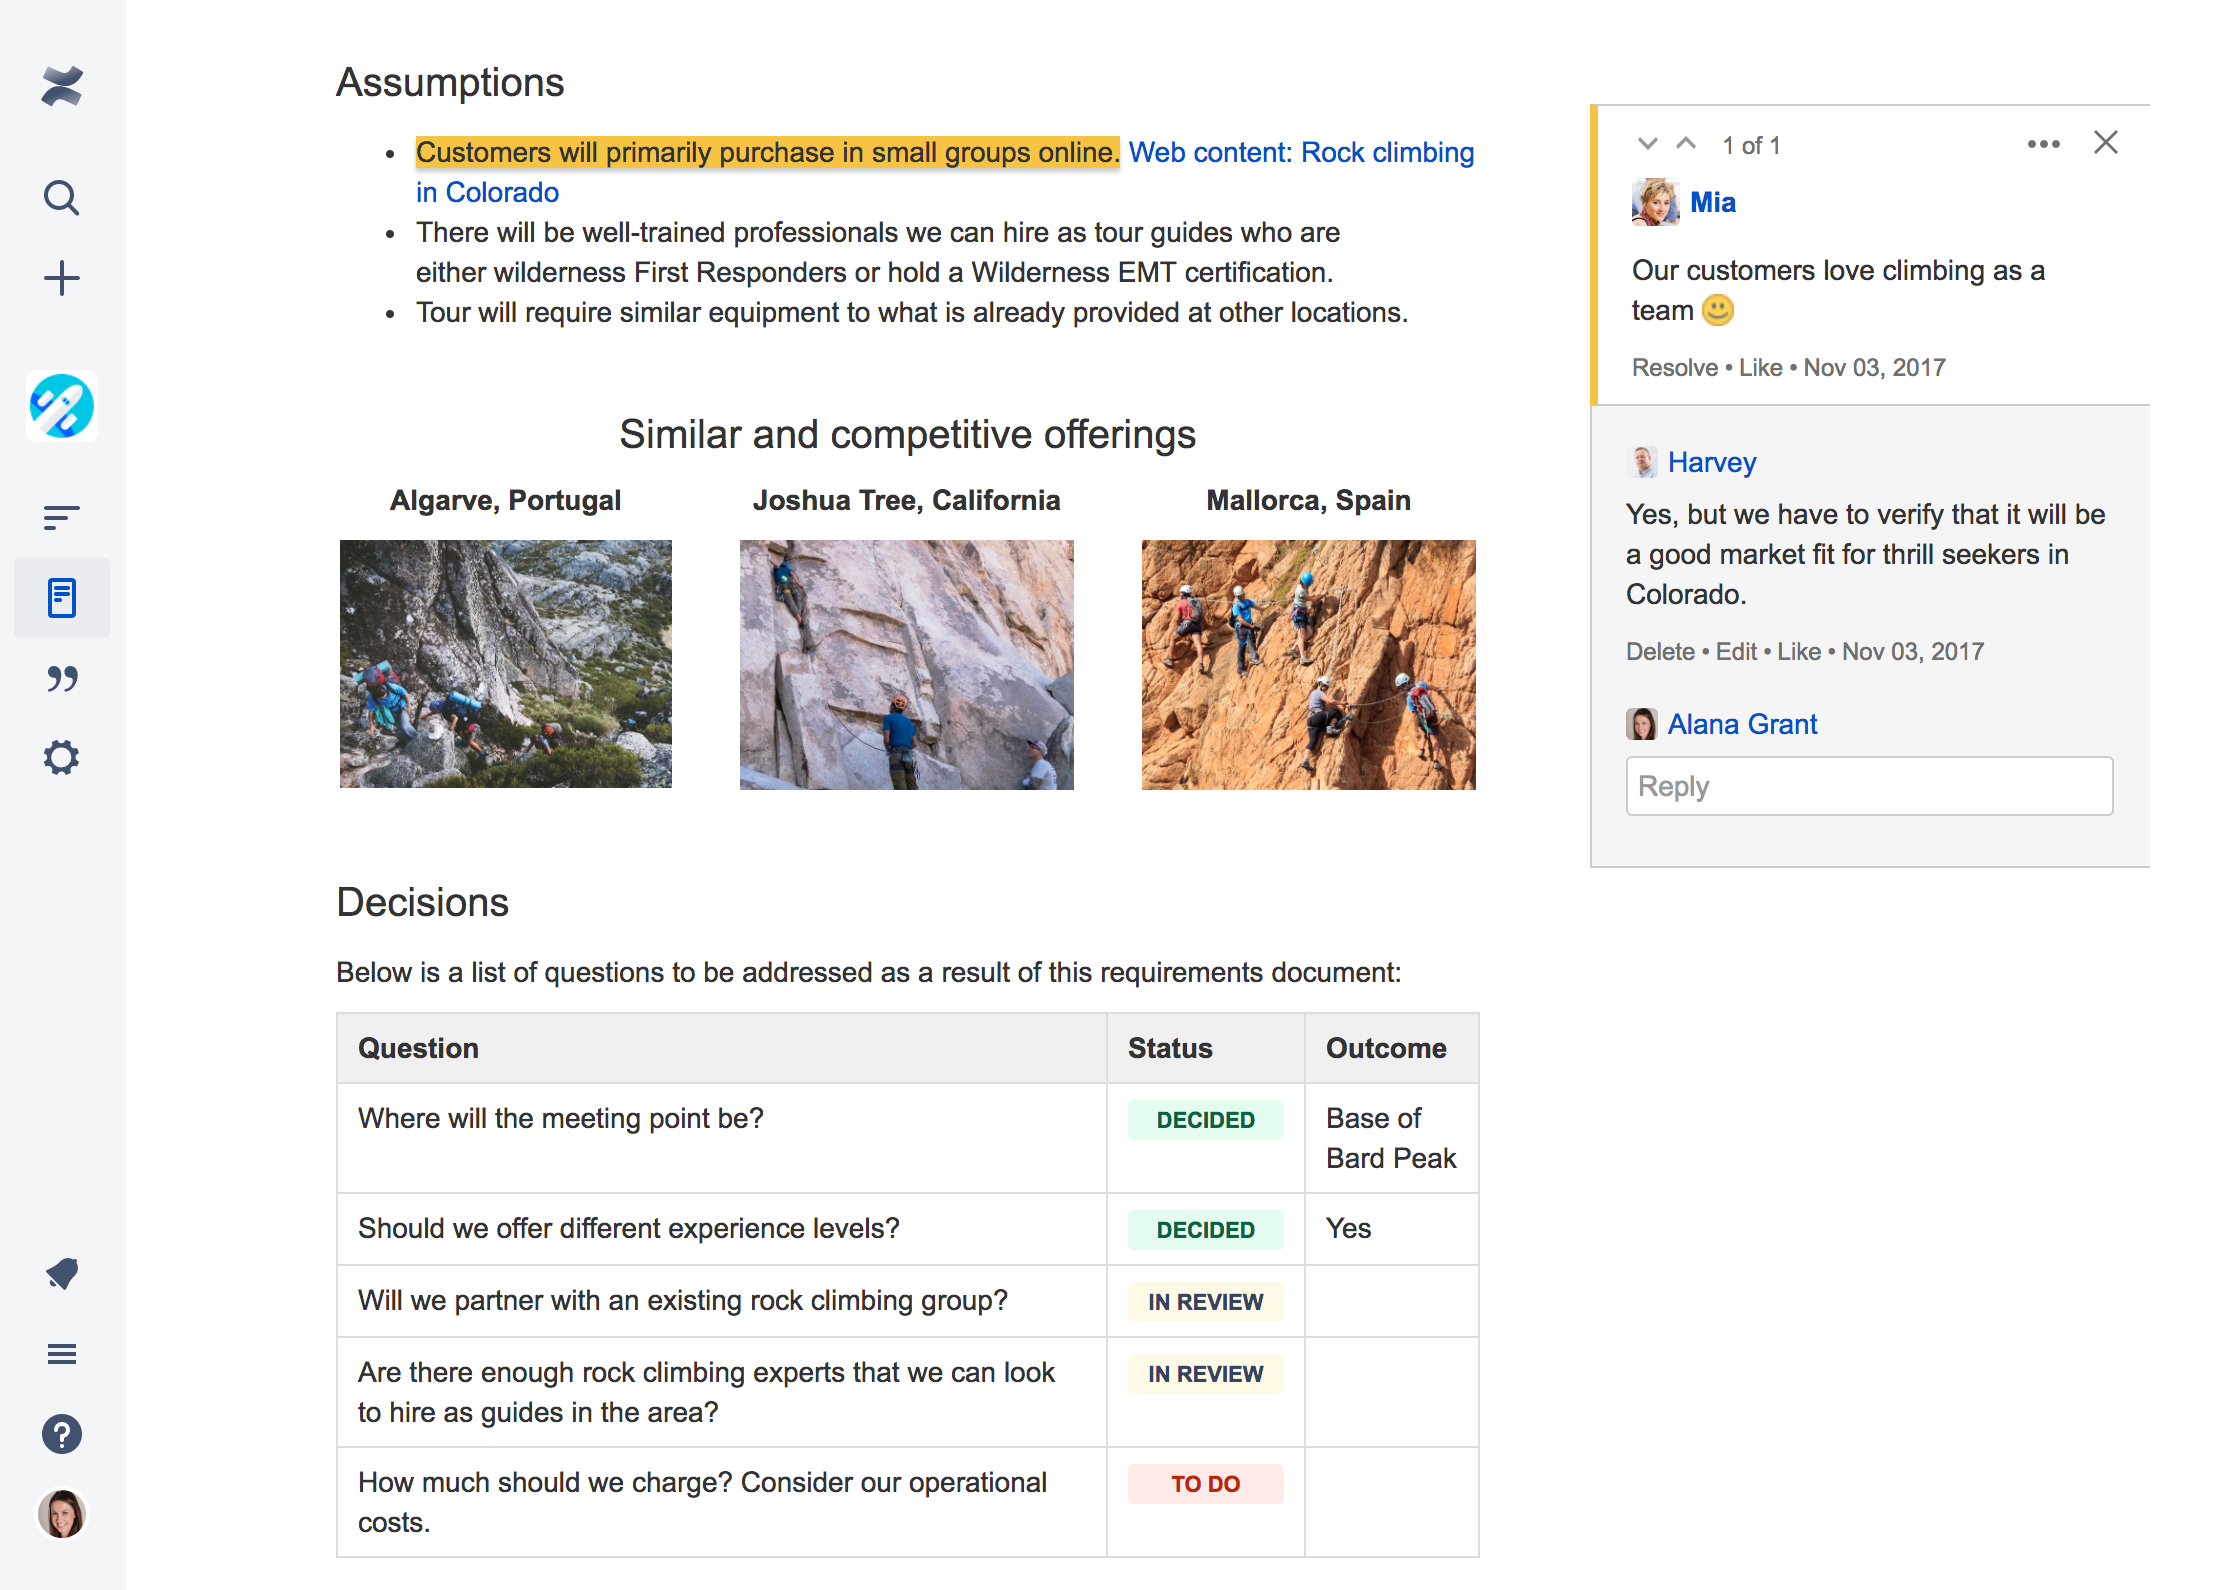Open the recent activity sidebar icon
This screenshot has width=2228, height=1590.
tap(62, 517)
